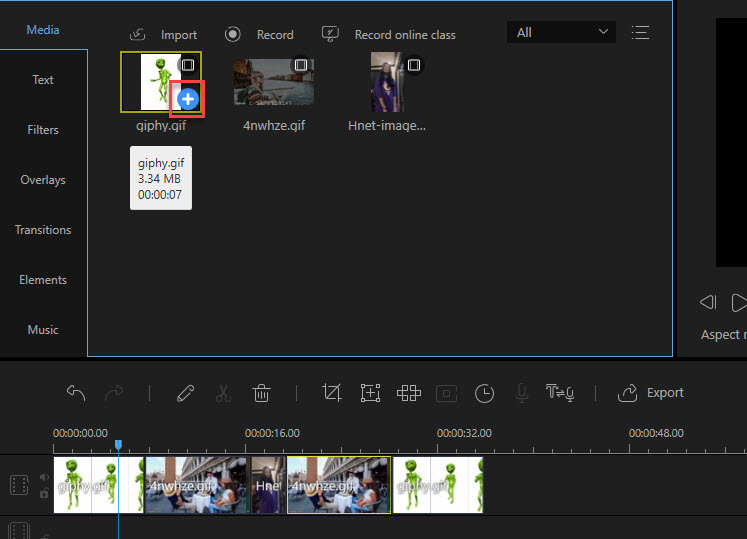Image resolution: width=747 pixels, height=539 pixels.
Task: Click the Mosaic tool icon
Action: [x=409, y=393]
